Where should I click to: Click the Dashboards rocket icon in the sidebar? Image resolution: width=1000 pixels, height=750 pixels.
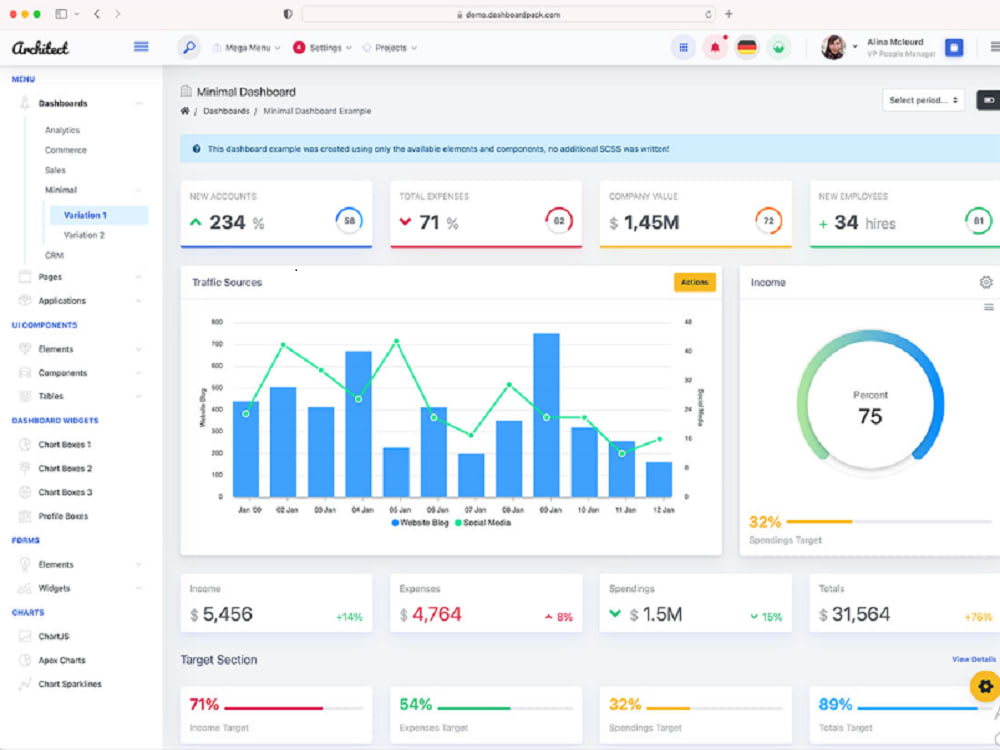coord(25,103)
